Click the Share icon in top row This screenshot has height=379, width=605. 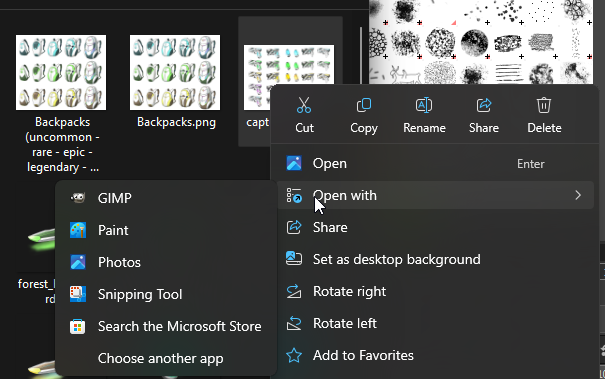[483, 105]
